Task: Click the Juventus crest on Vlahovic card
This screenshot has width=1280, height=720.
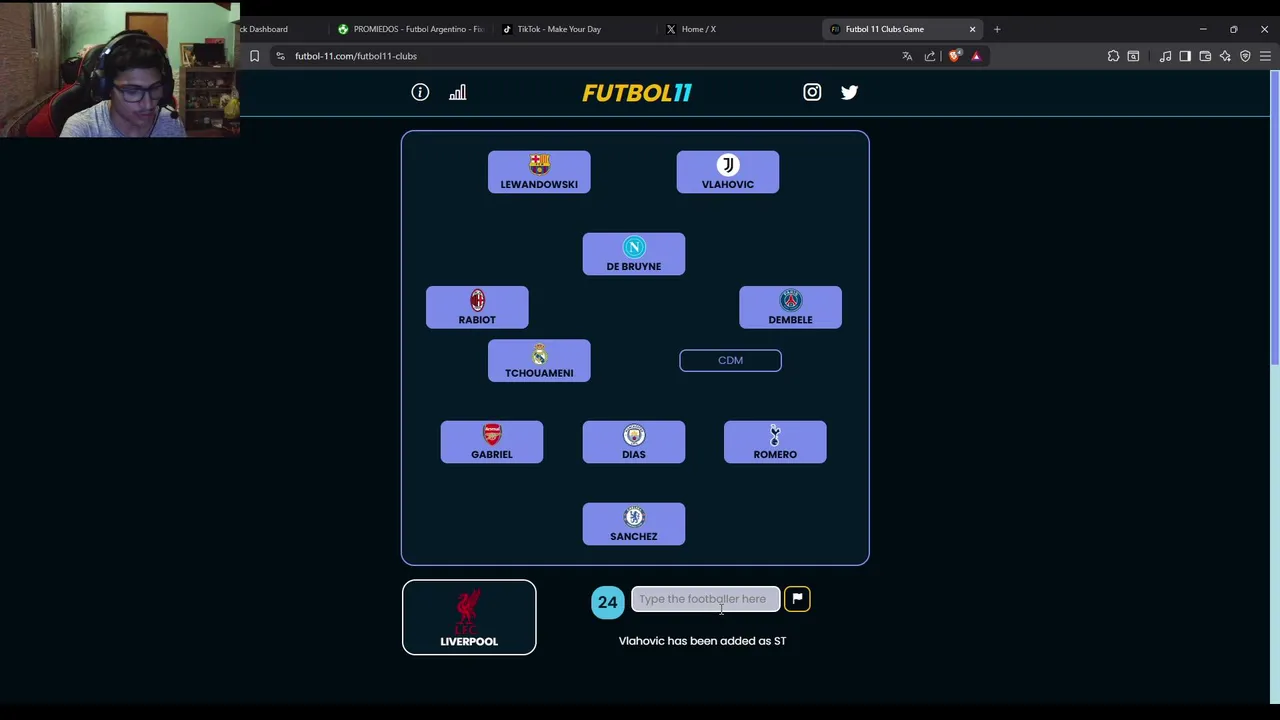Action: click(x=728, y=164)
